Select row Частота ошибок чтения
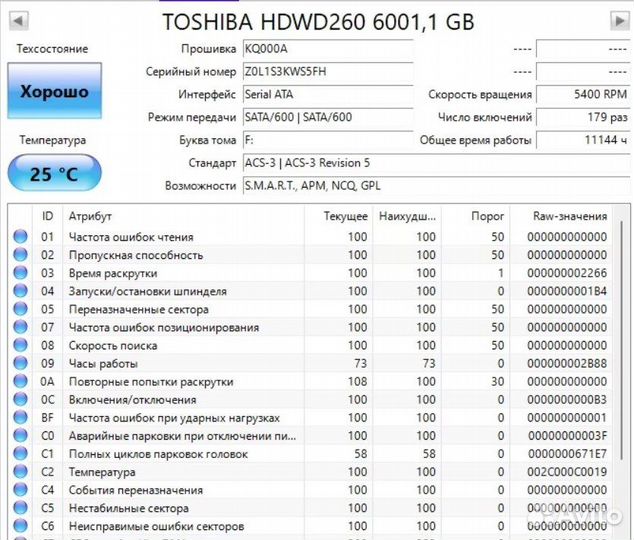Image resolution: width=634 pixels, height=540 pixels. point(310,236)
